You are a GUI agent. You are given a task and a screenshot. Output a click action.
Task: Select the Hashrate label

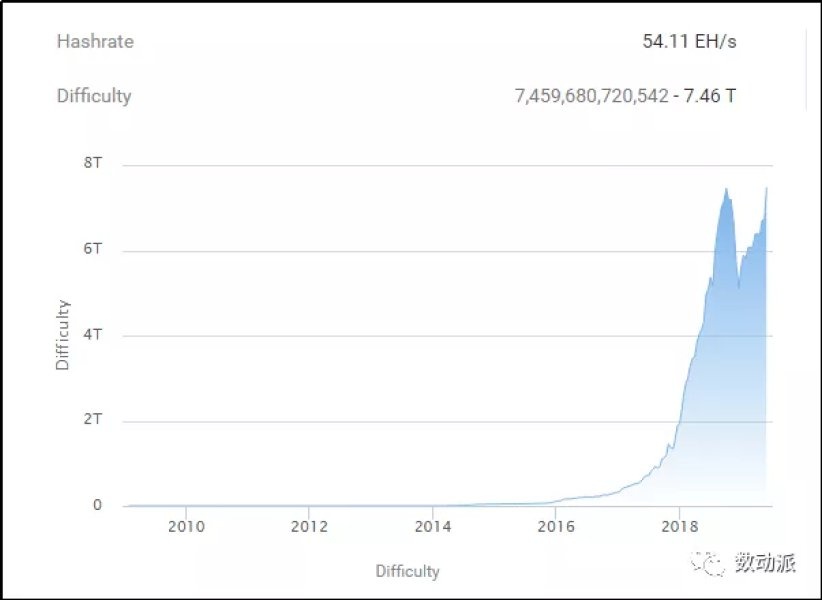(x=95, y=42)
